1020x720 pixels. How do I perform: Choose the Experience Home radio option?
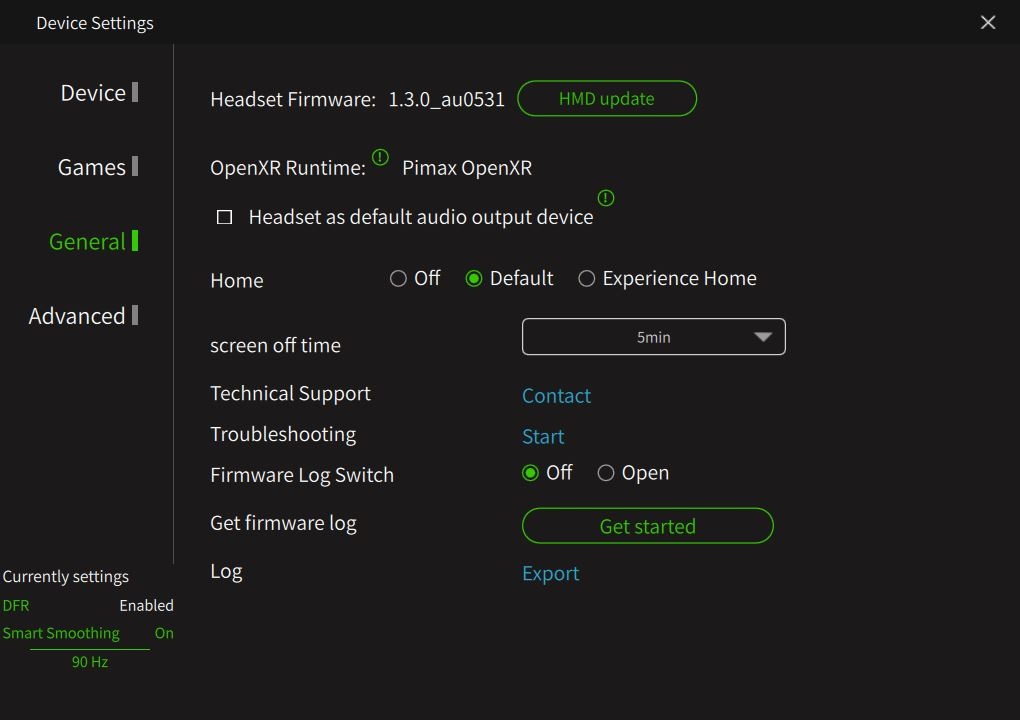(x=586, y=279)
